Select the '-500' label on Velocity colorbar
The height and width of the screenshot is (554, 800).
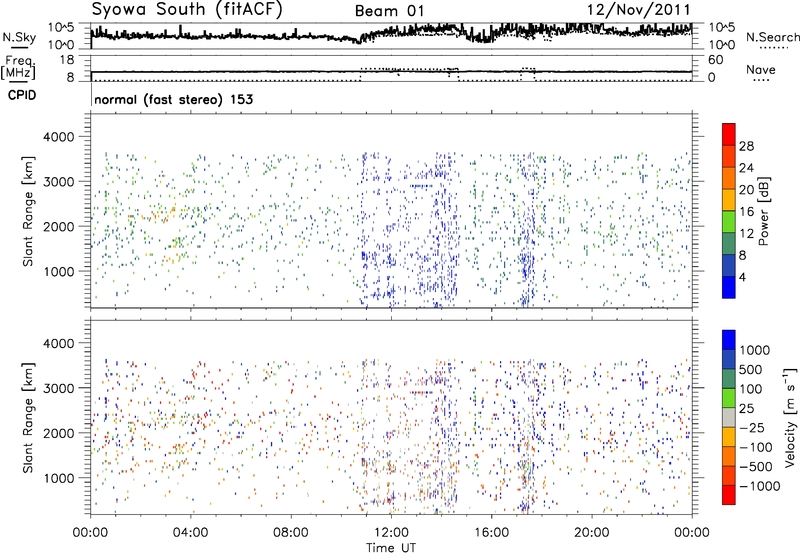point(756,466)
